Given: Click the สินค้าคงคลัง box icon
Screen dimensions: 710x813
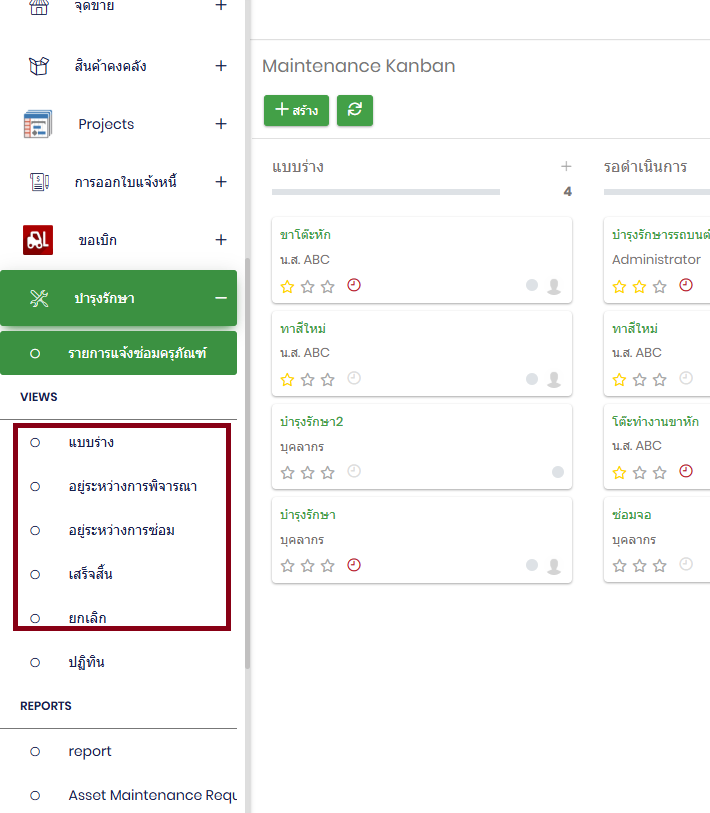Looking at the screenshot, I should (38, 67).
